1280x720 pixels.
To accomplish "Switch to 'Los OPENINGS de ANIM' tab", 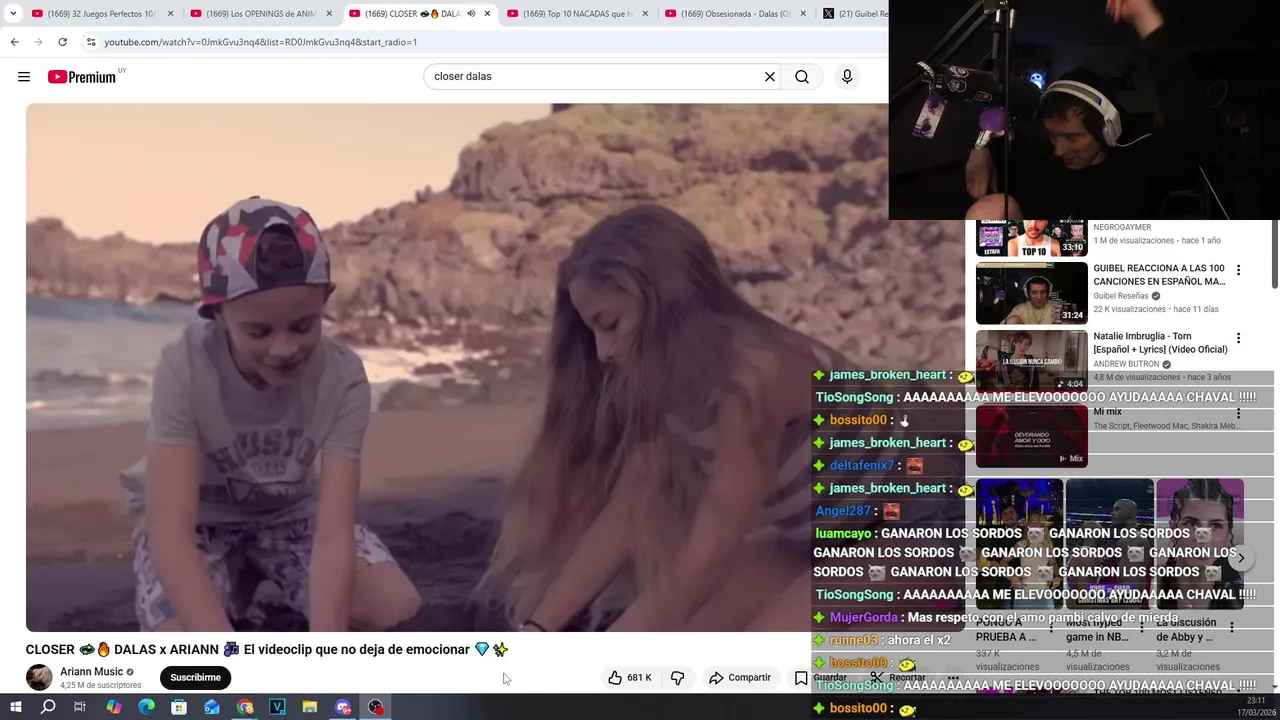I will point(263,14).
